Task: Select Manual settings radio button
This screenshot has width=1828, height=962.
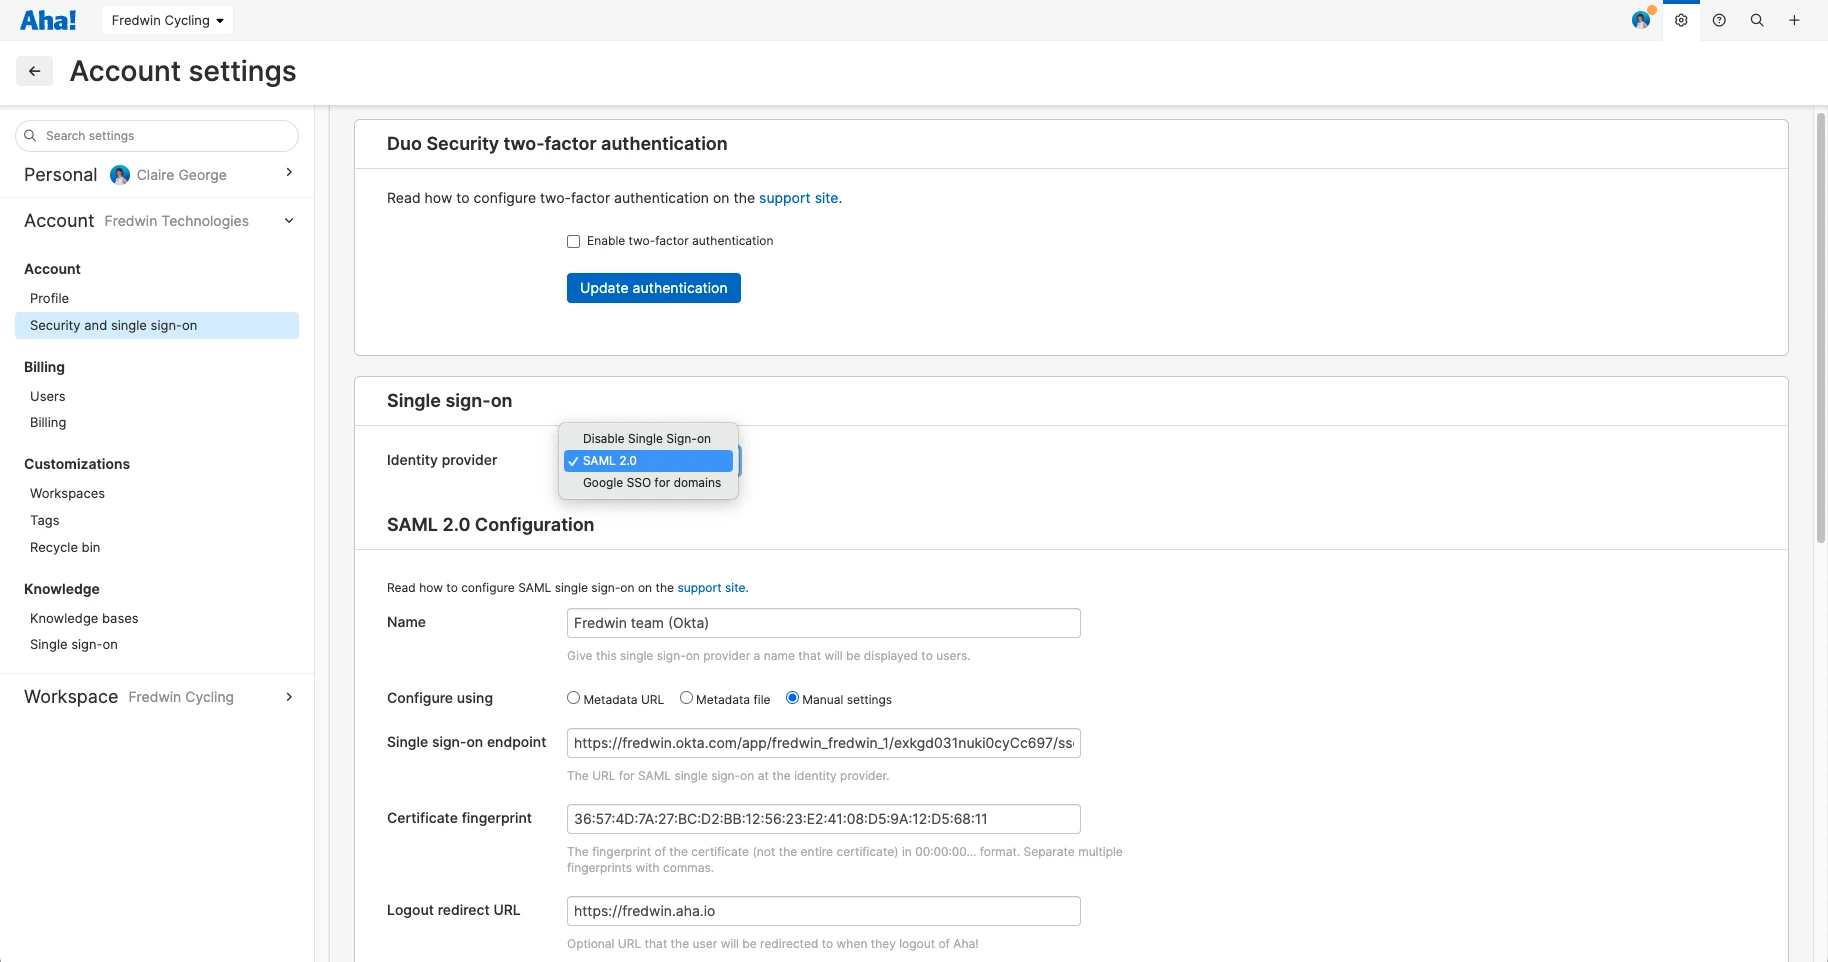Action: coord(793,698)
